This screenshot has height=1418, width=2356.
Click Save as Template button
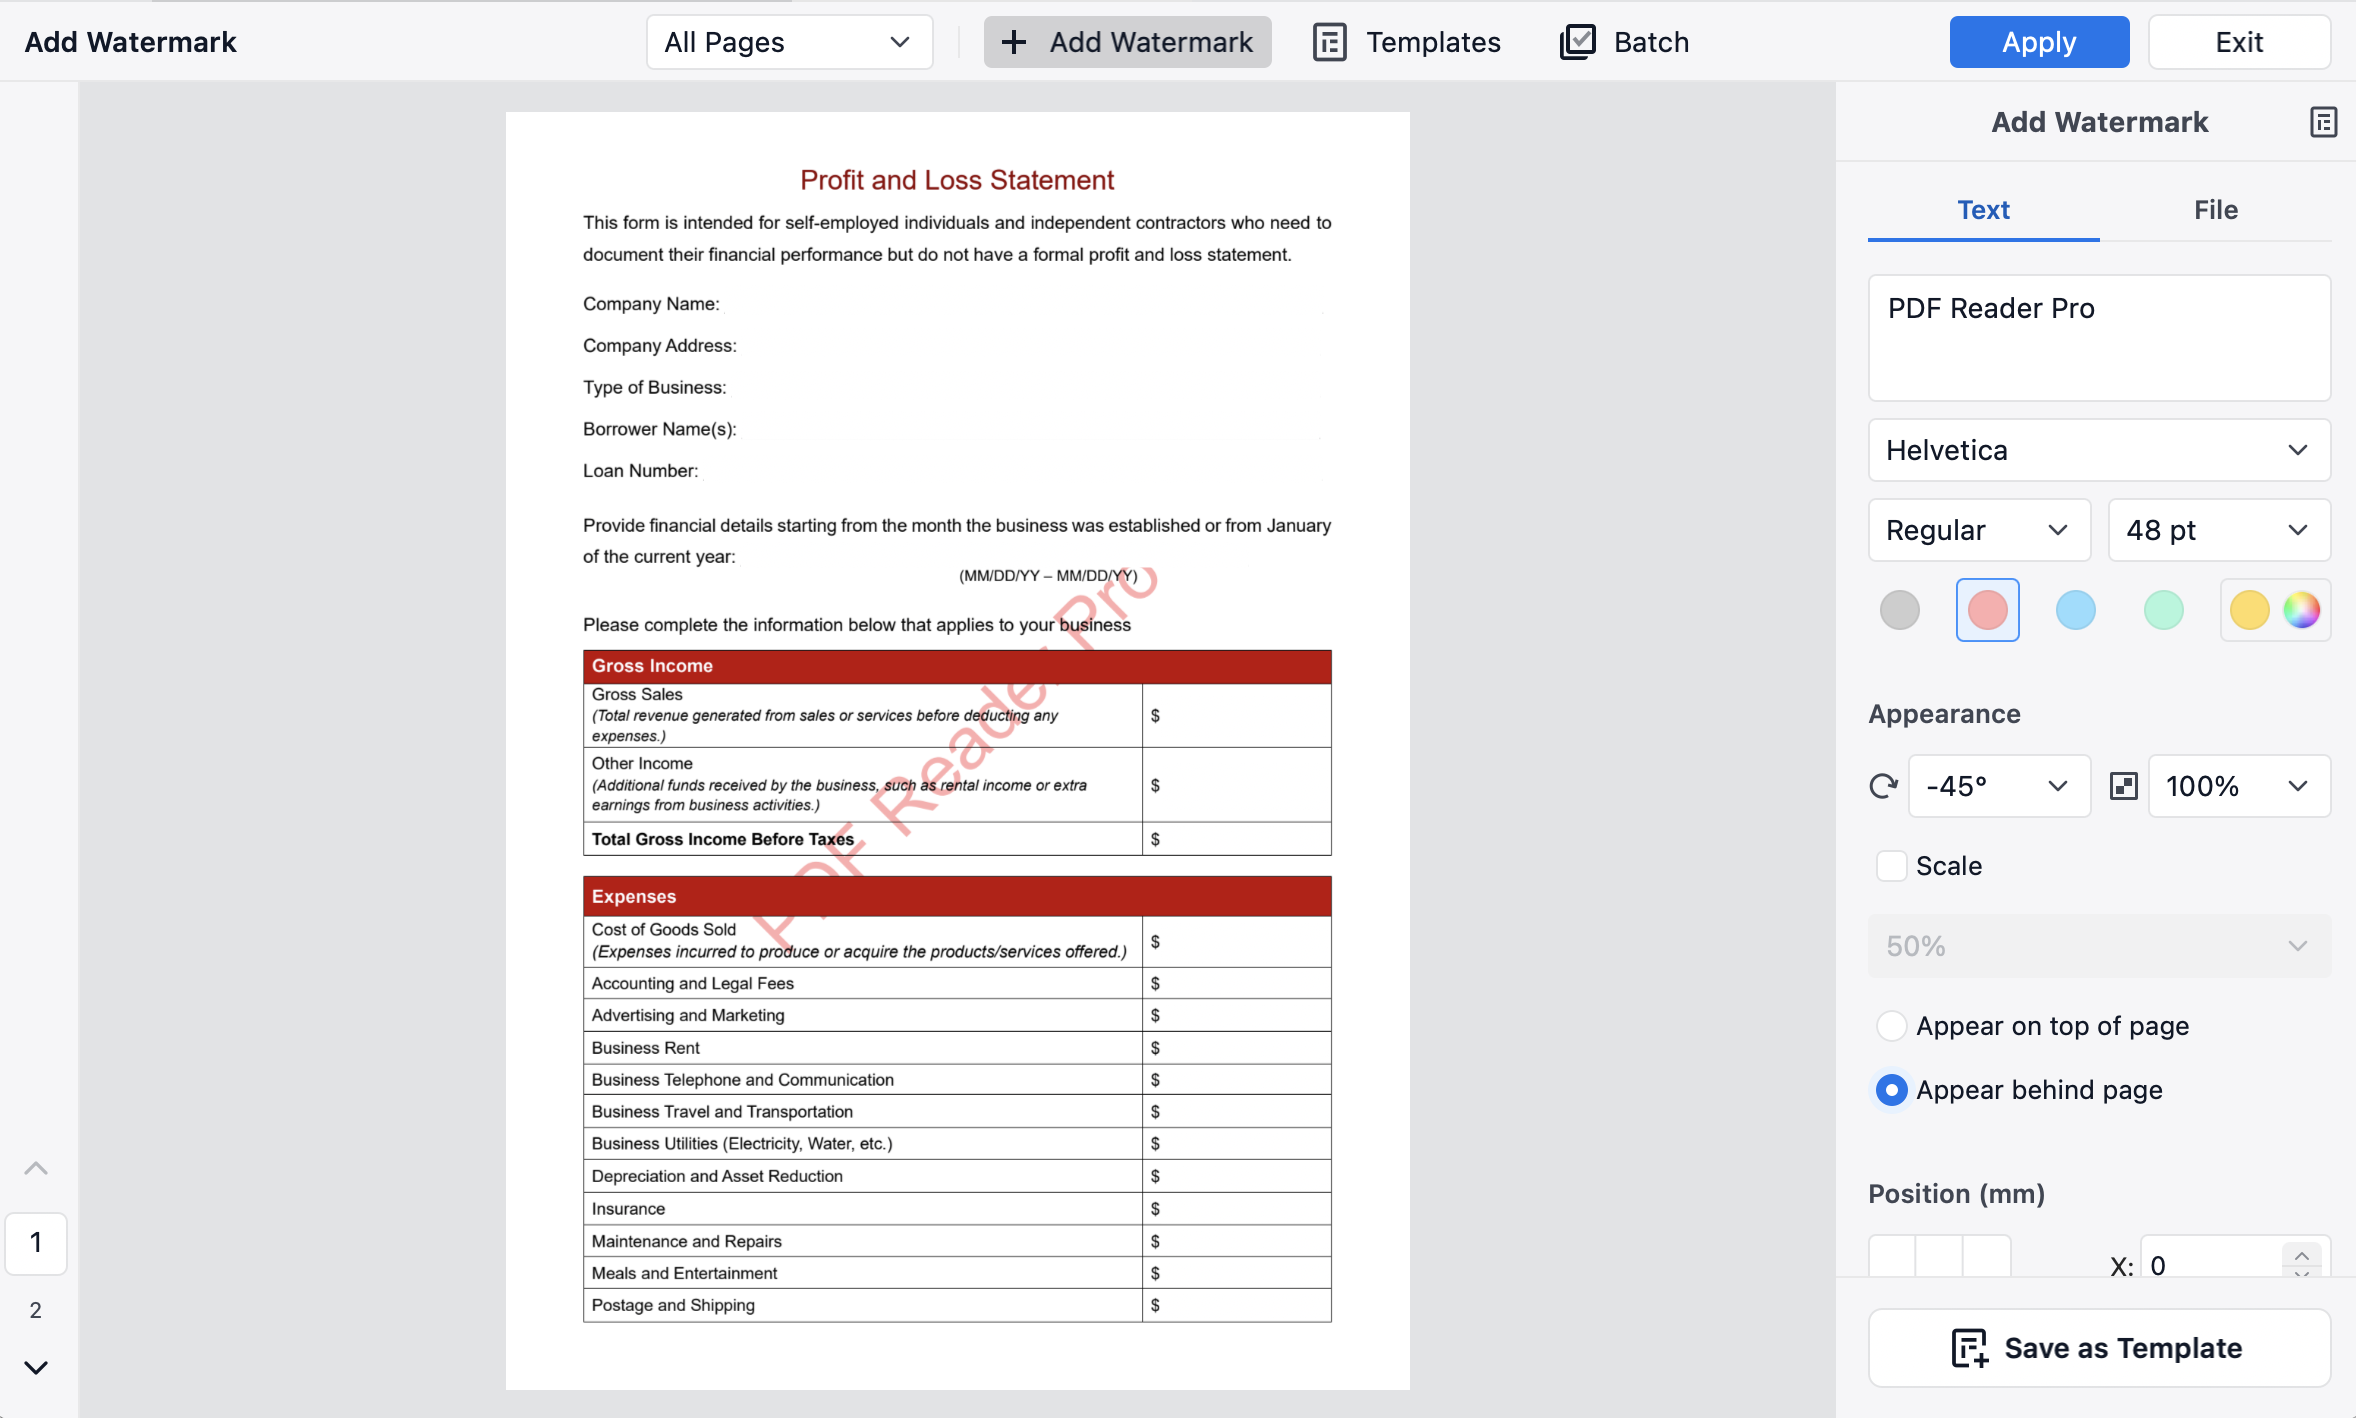pos(2099,1348)
